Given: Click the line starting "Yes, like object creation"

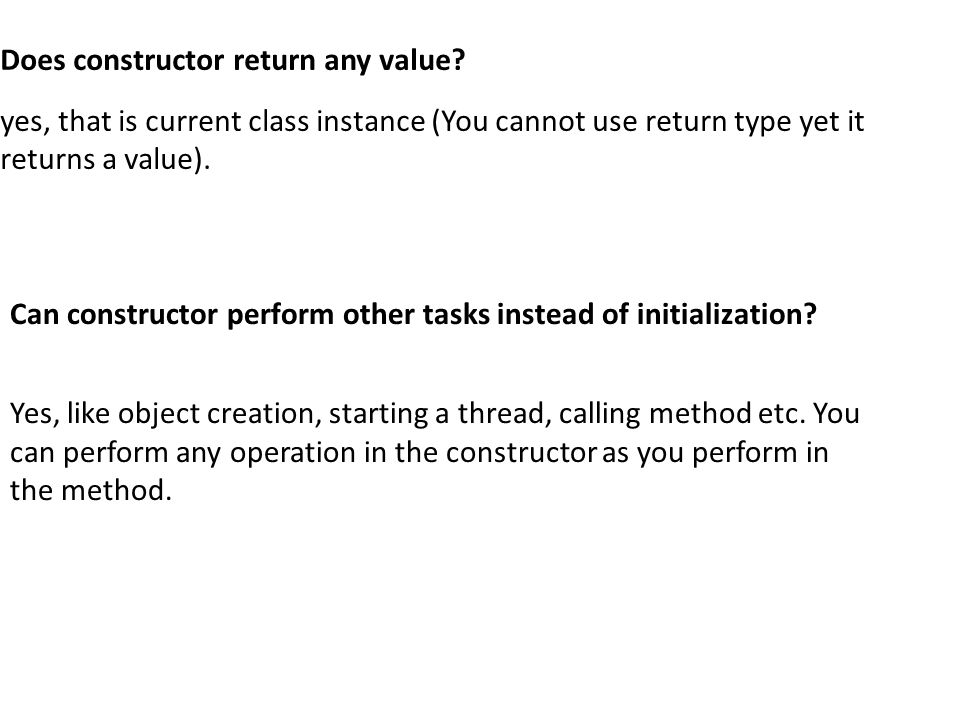Looking at the screenshot, I should (435, 413).
